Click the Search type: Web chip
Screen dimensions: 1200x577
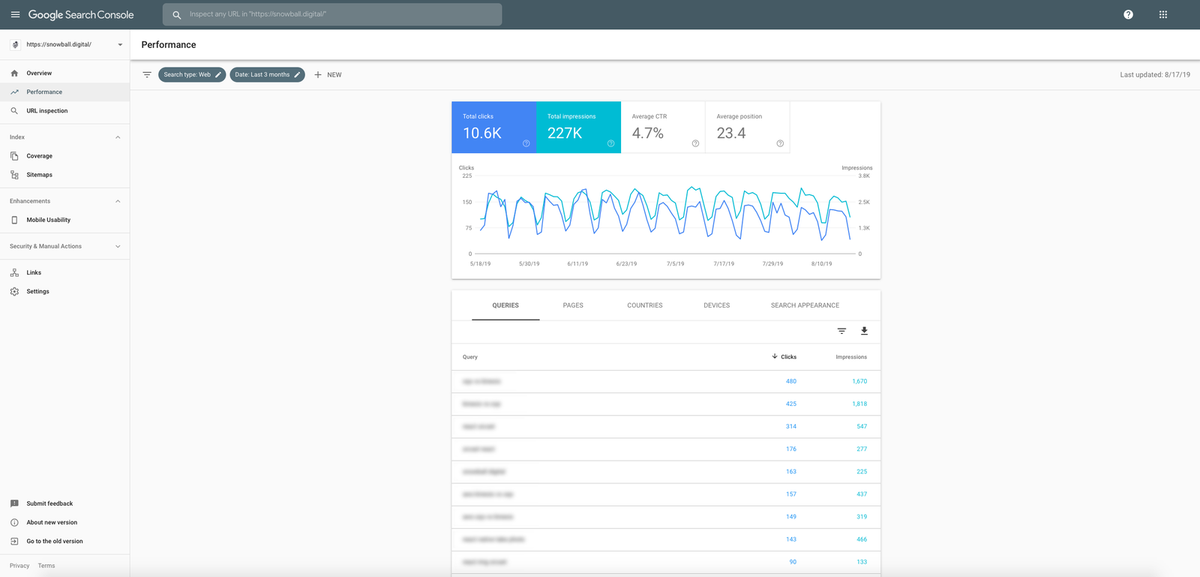tap(191, 74)
